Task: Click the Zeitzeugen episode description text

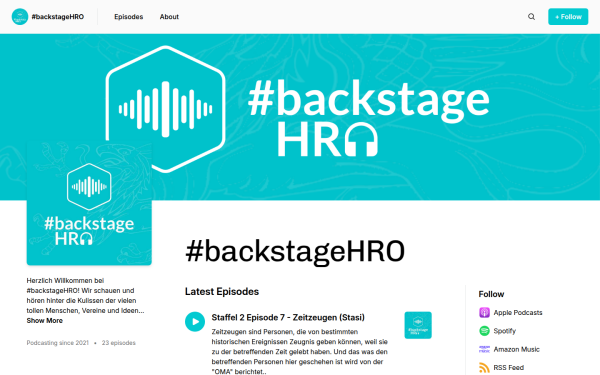Action: [300, 352]
